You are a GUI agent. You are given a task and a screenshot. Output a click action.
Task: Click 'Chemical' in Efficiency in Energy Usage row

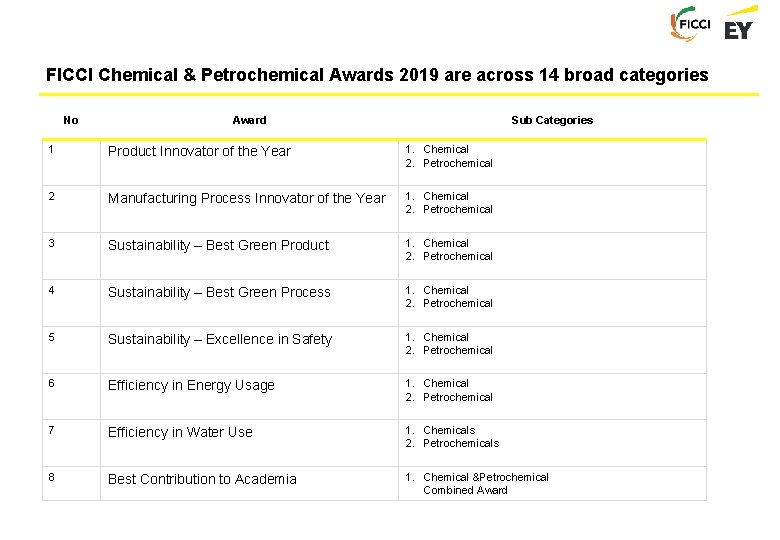[x=446, y=383]
